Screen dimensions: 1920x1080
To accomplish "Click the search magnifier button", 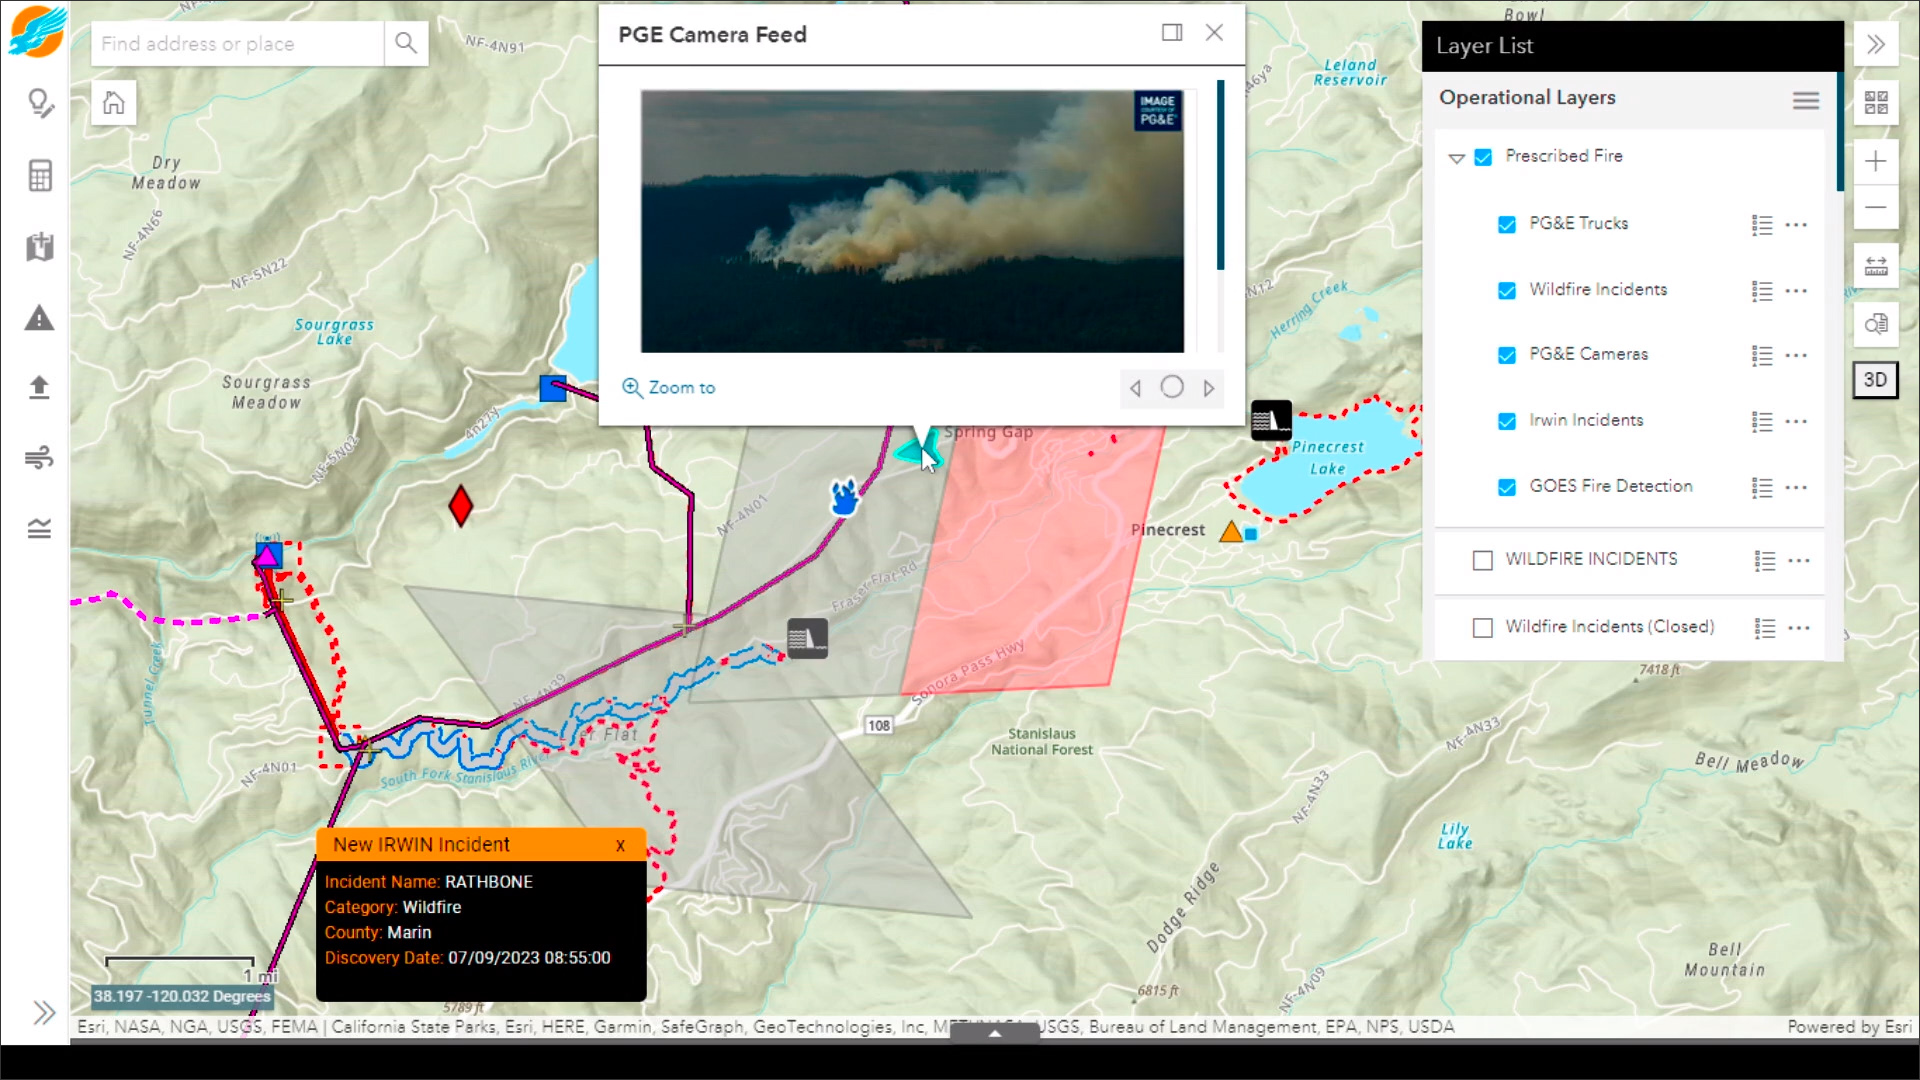I will [x=405, y=43].
